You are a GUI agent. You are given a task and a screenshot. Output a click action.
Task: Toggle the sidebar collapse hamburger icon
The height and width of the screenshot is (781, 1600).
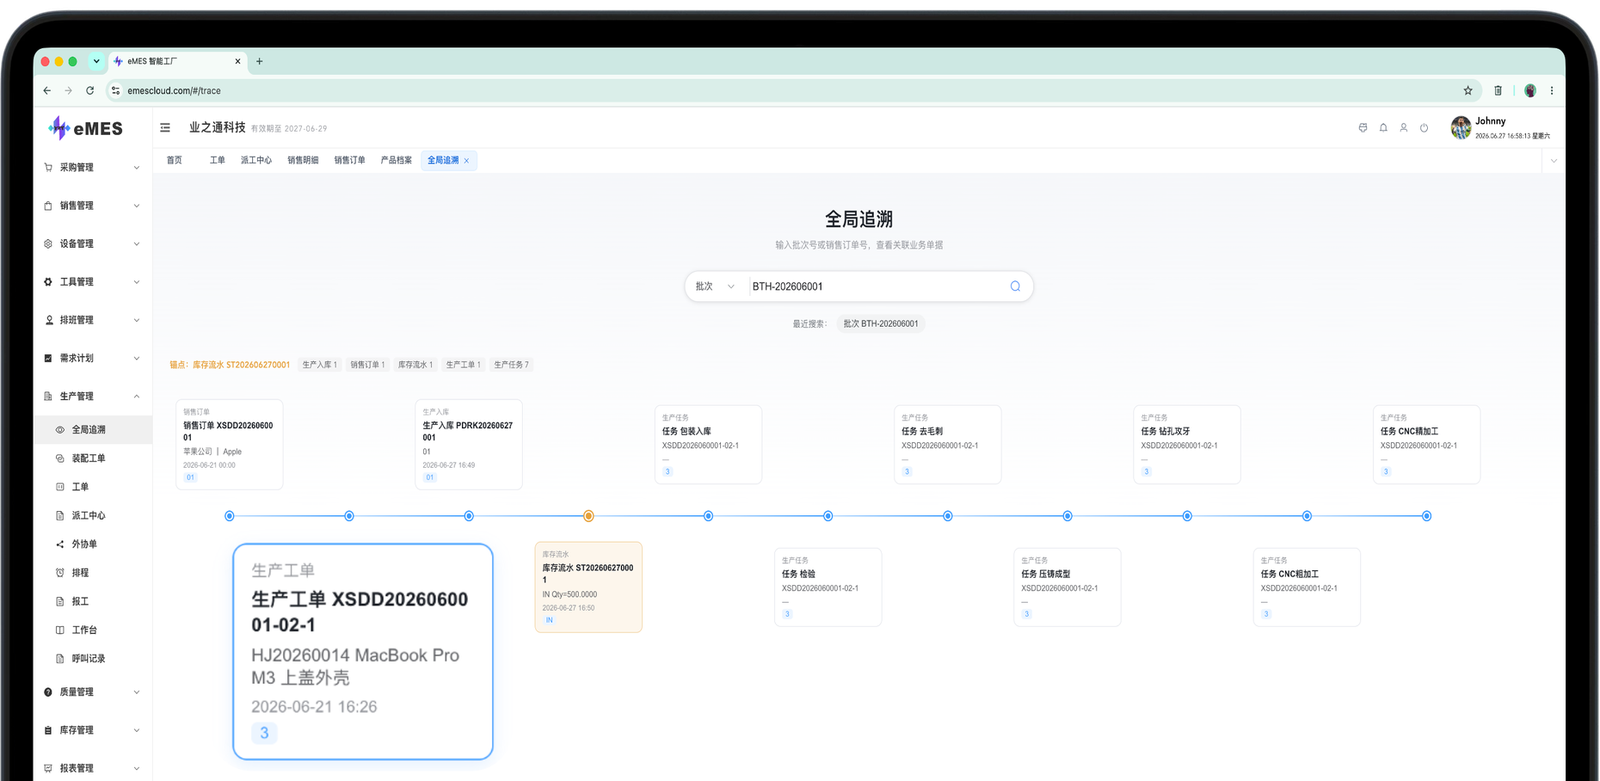(x=165, y=128)
